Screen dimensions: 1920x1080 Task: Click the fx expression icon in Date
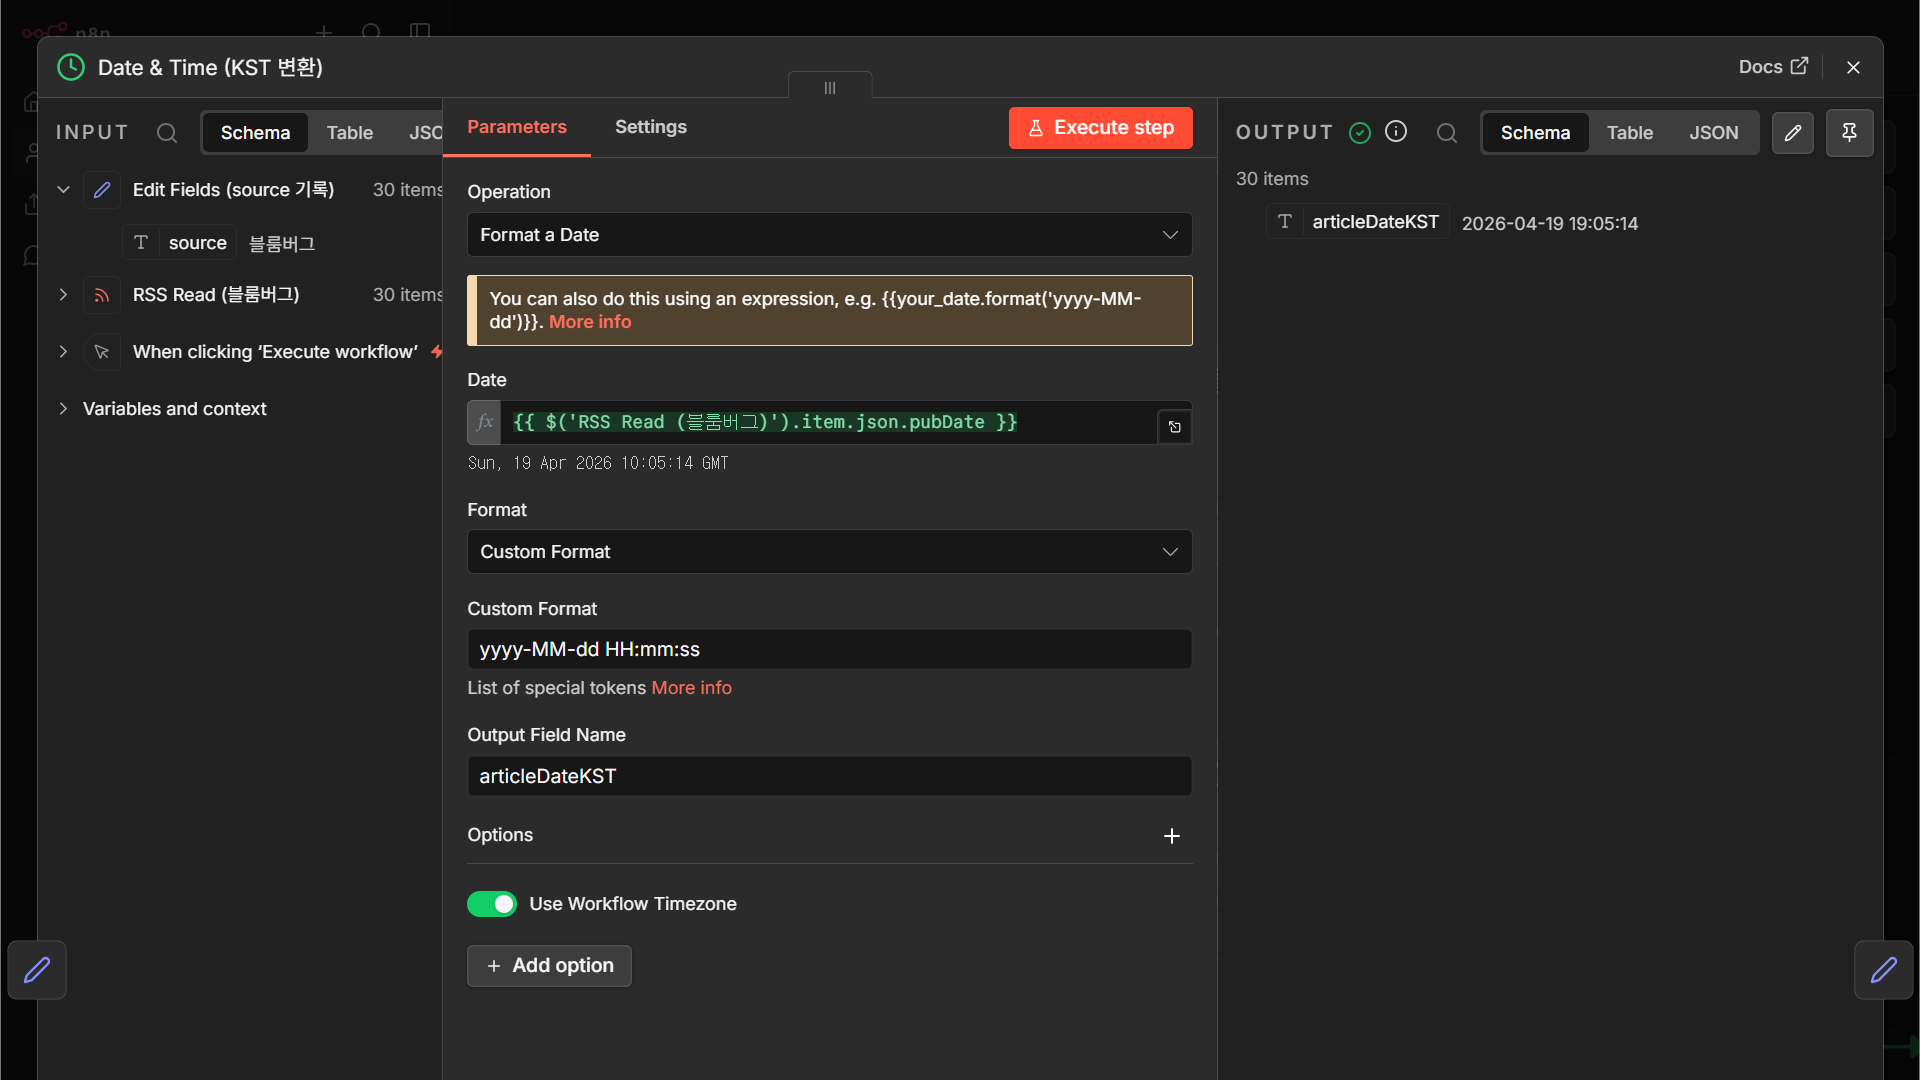pos(485,422)
